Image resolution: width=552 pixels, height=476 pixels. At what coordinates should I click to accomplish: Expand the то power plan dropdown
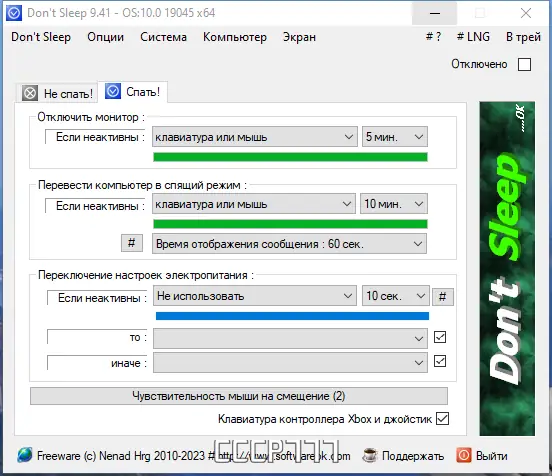(x=290, y=339)
